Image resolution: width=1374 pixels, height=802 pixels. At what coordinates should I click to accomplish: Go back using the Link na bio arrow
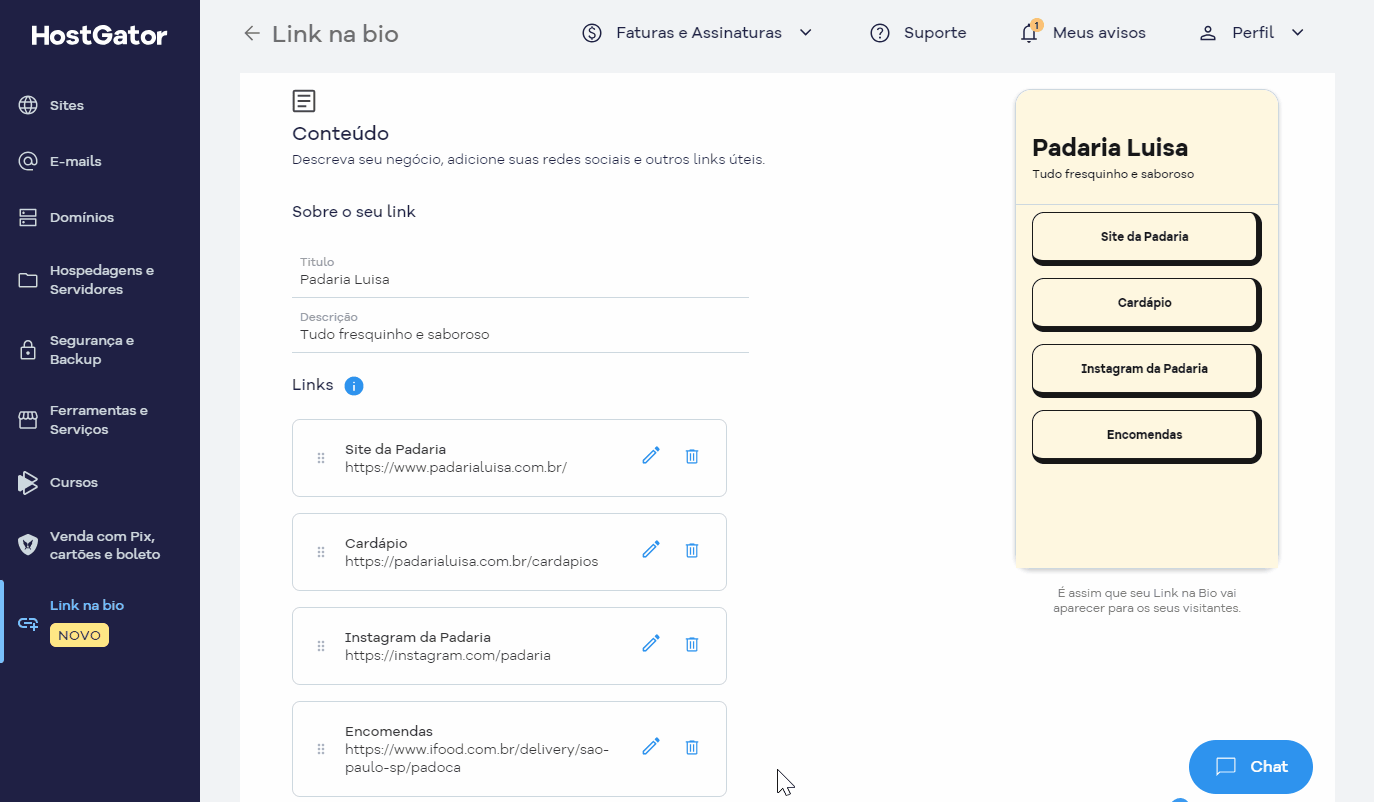(x=252, y=33)
